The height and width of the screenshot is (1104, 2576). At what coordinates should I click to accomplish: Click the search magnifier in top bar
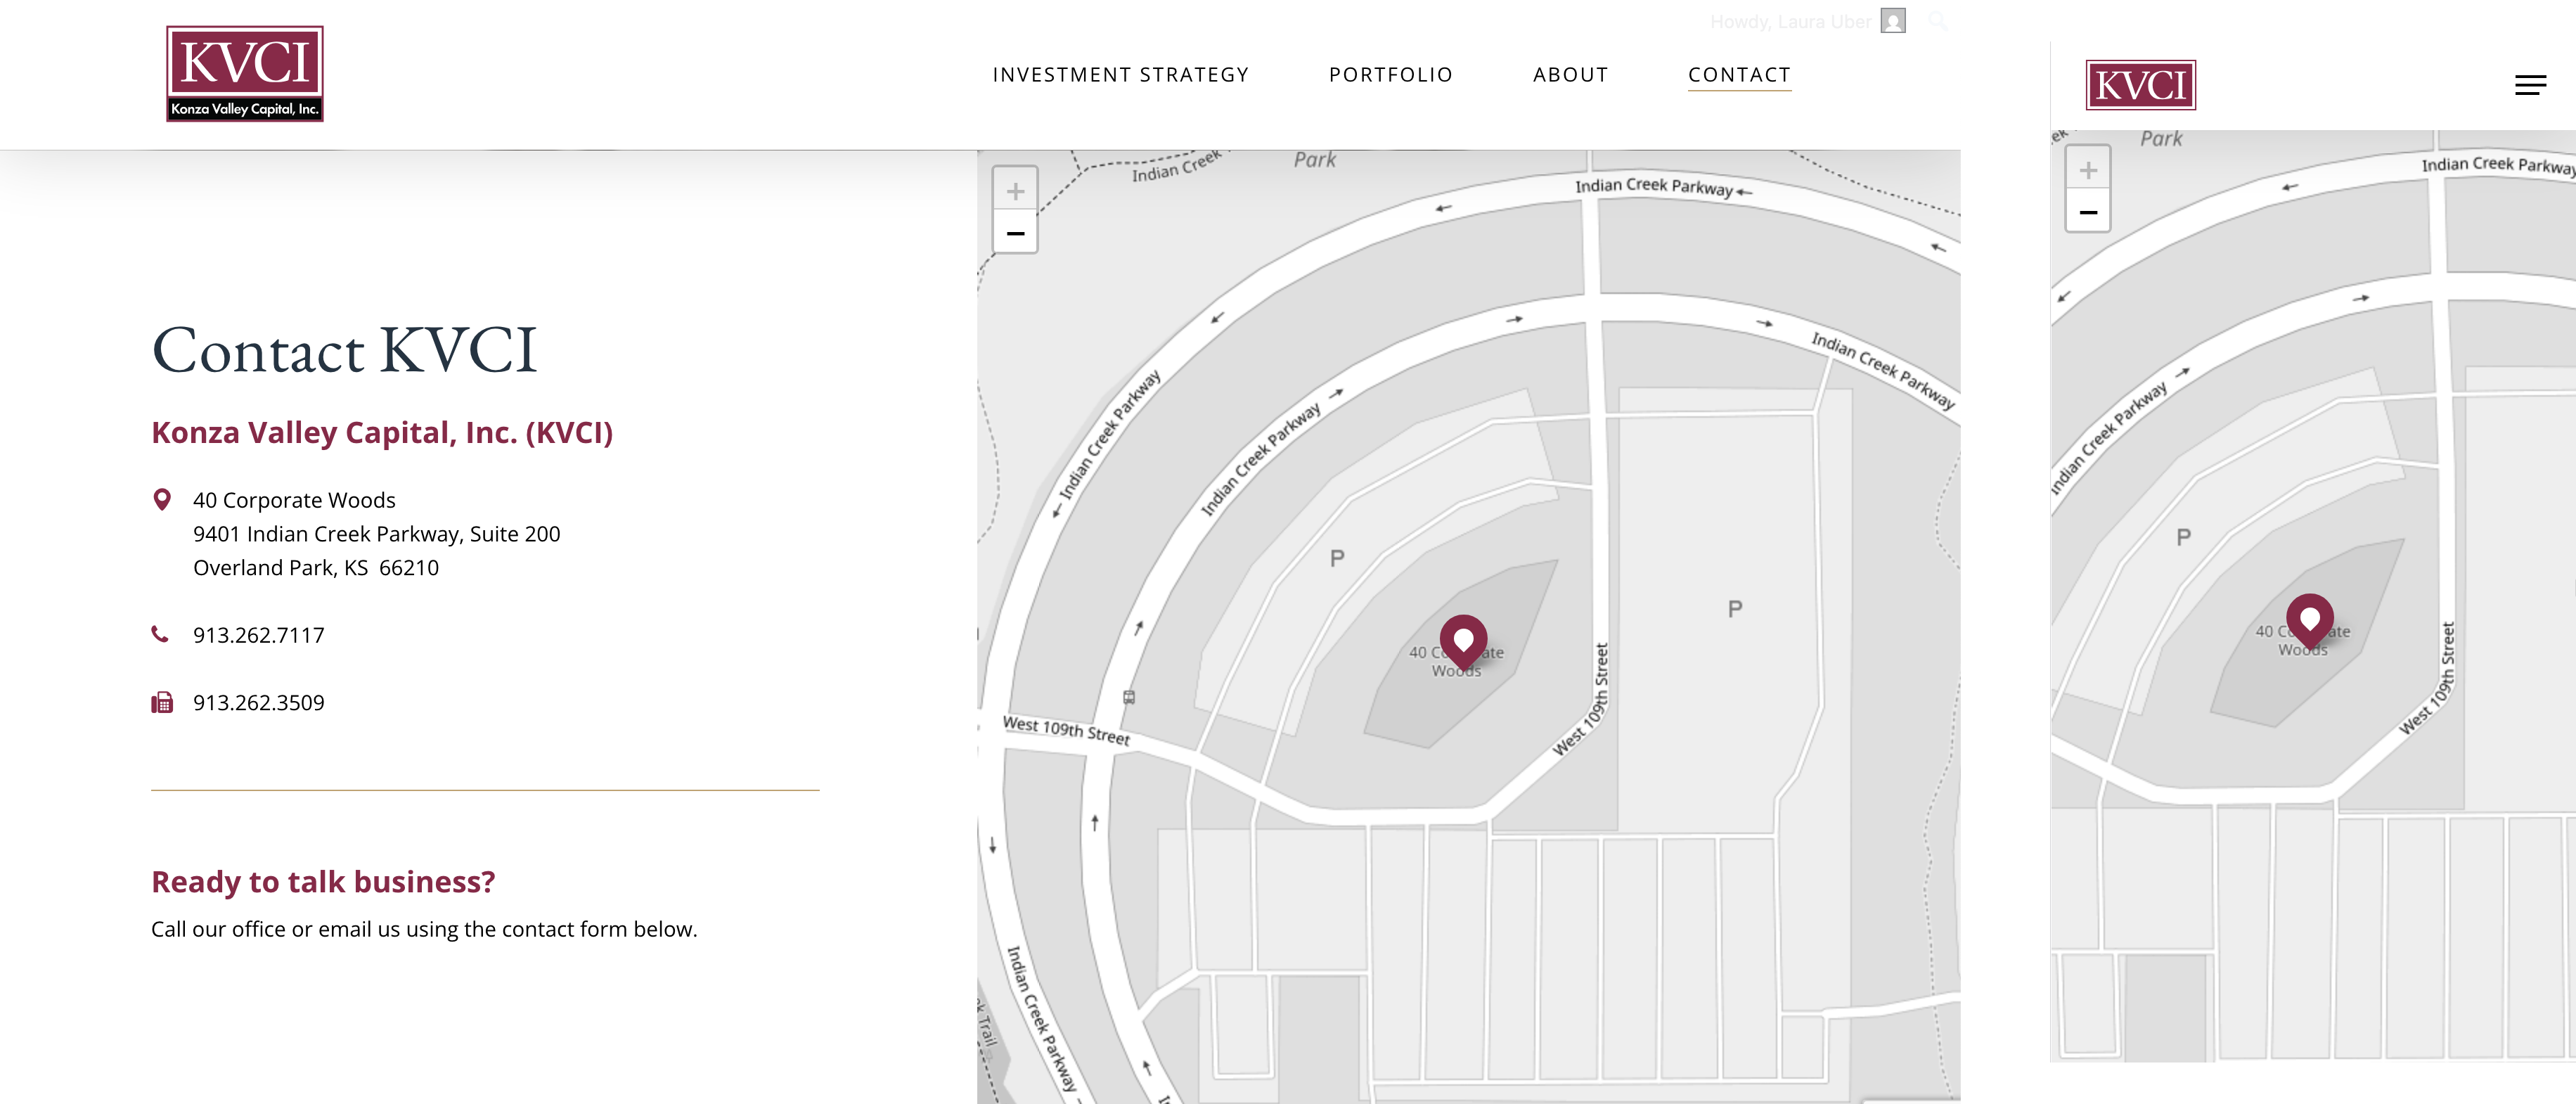coord(1937,21)
